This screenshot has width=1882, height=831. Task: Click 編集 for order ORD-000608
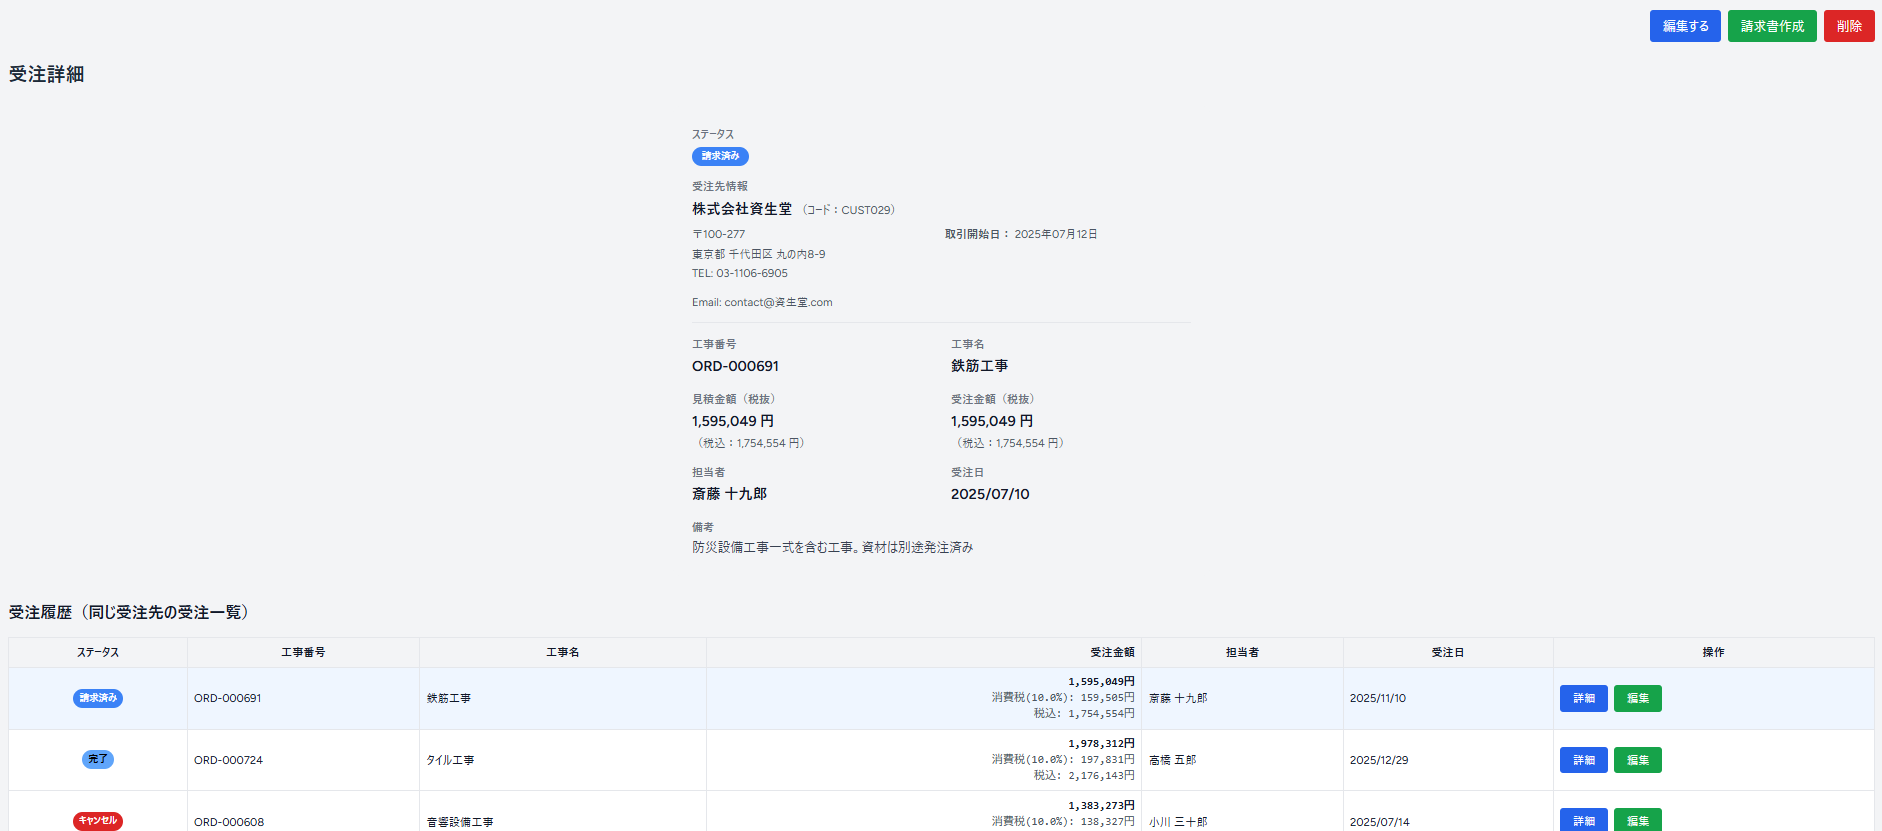tap(1637, 820)
